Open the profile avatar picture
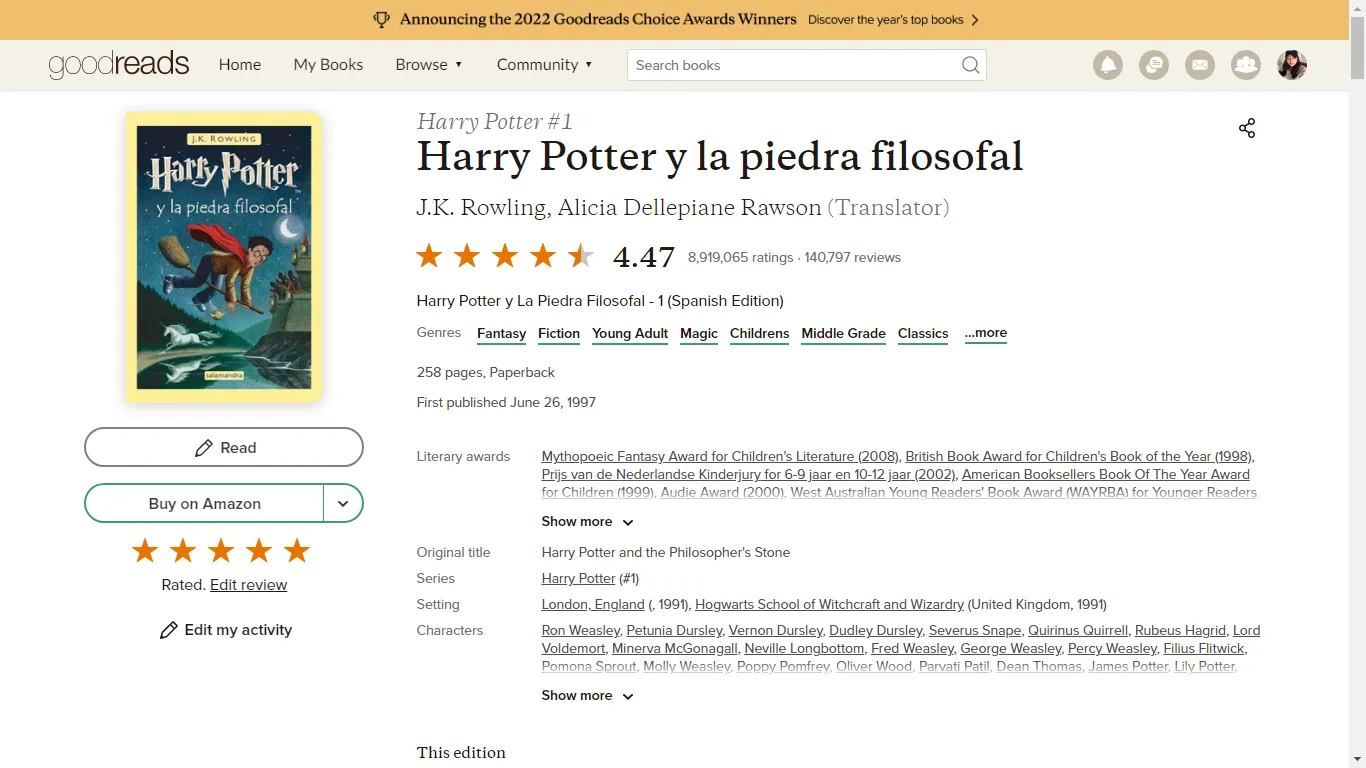 tap(1292, 65)
